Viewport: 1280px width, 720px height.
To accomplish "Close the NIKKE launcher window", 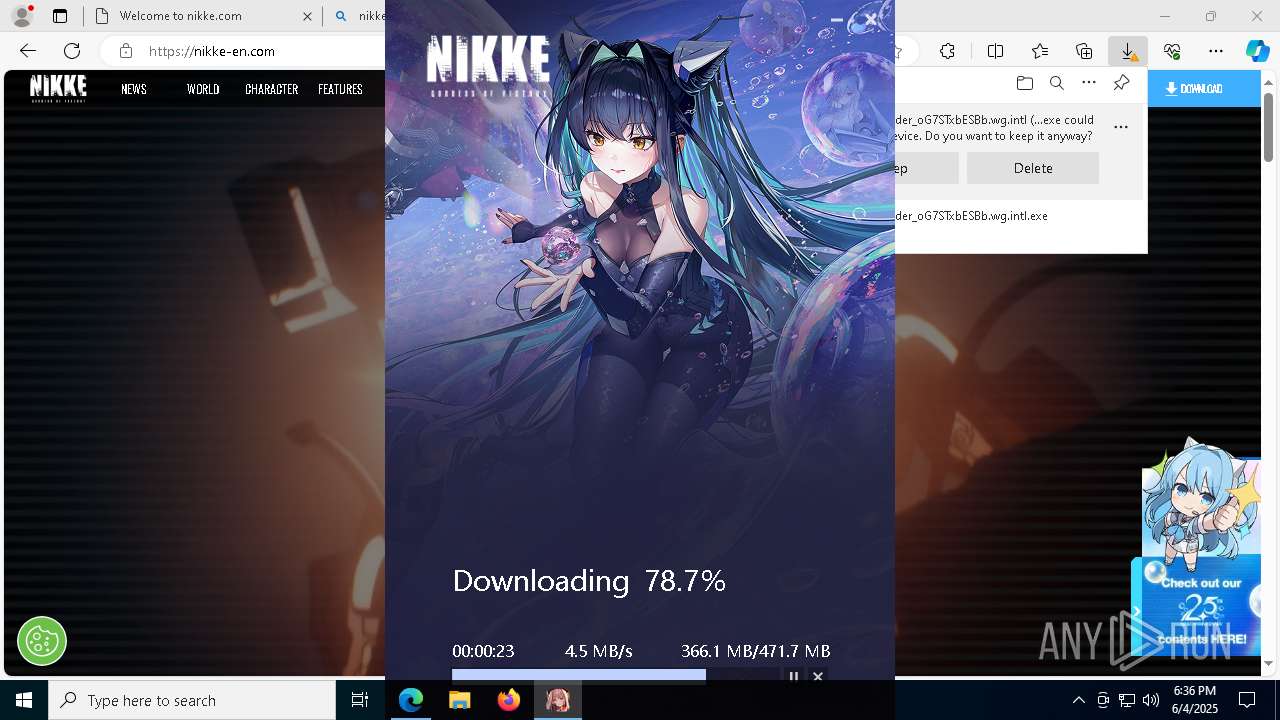I will coord(871,19).
